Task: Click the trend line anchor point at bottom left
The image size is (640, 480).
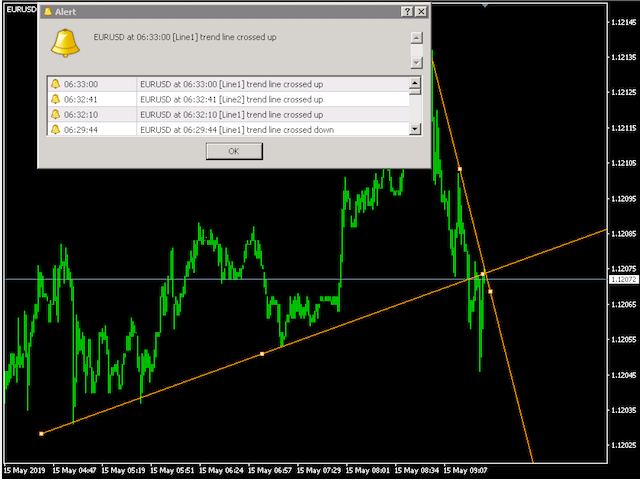Action: click(x=41, y=433)
